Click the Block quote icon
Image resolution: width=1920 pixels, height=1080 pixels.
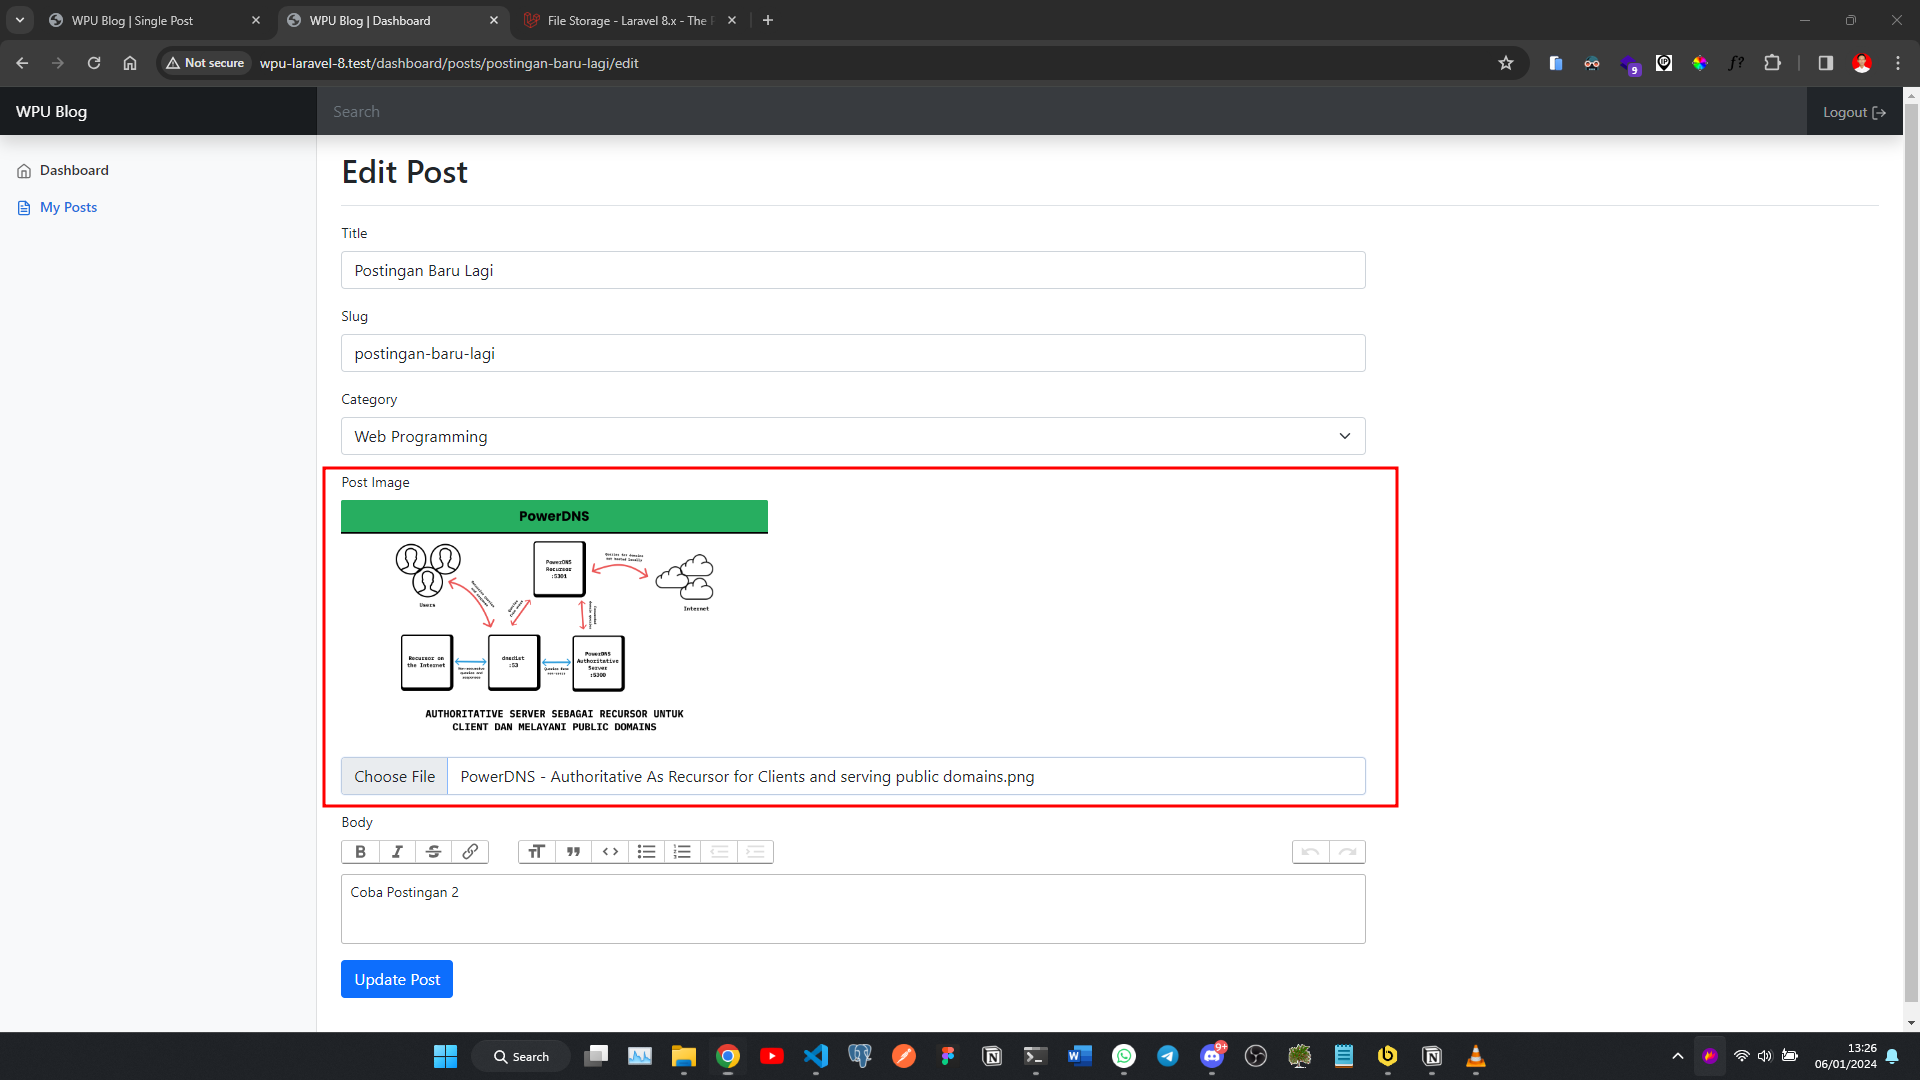pos(574,852)
